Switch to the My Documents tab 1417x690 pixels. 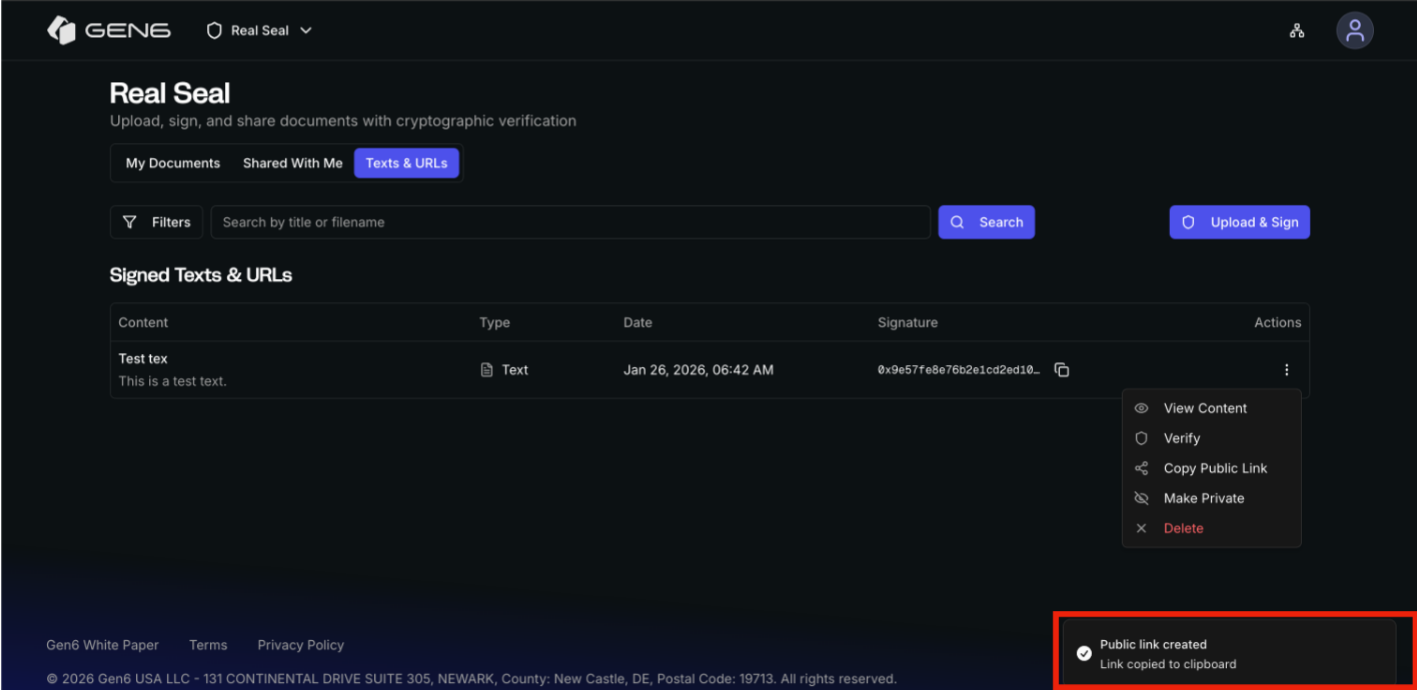point(173,163)
